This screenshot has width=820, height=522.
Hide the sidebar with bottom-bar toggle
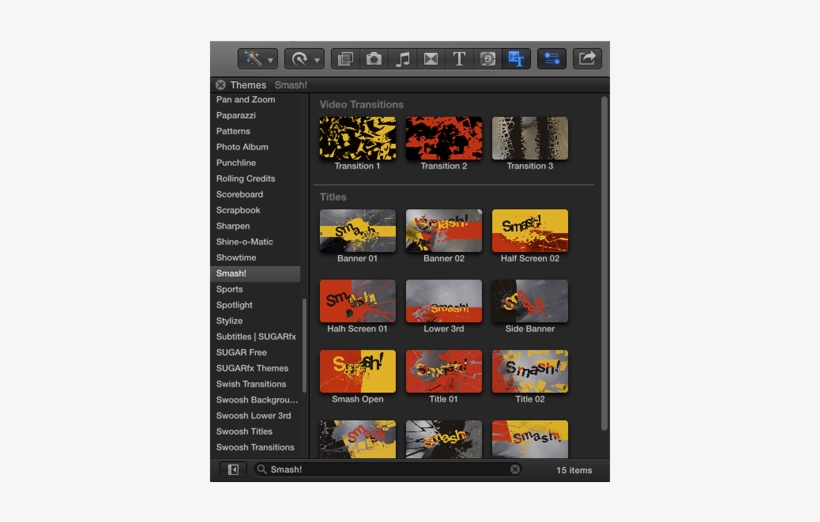click(x=233, y=470)
